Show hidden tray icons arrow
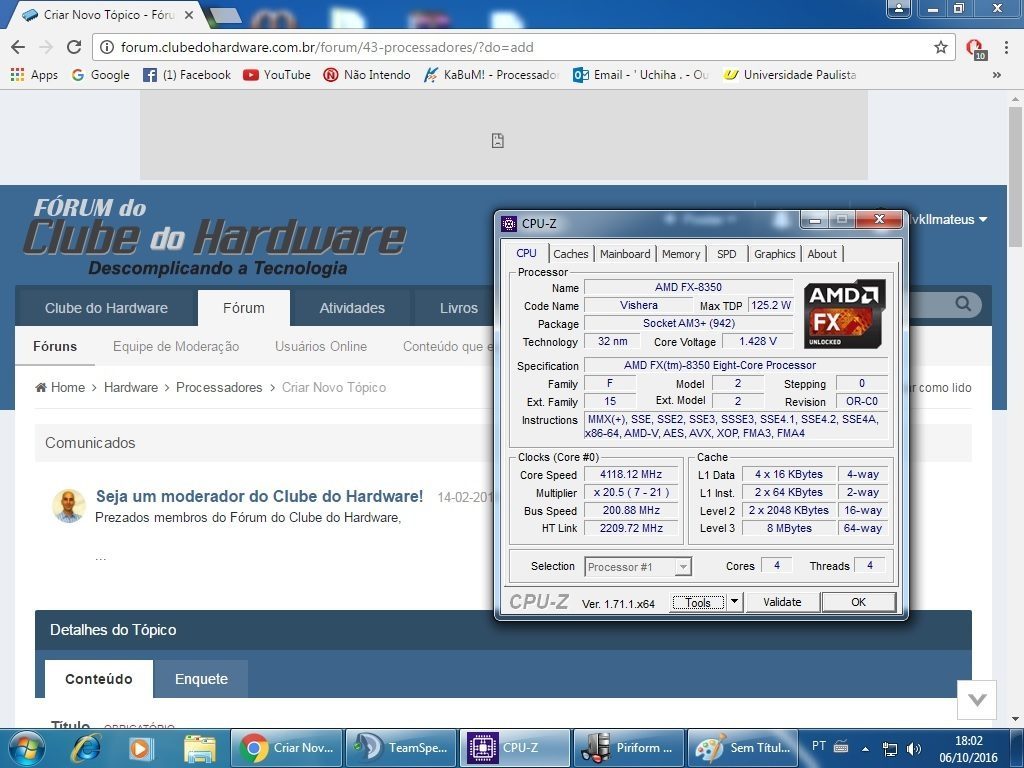The width and height of the screenshot is (1024, 768). [x=865, y=749]
